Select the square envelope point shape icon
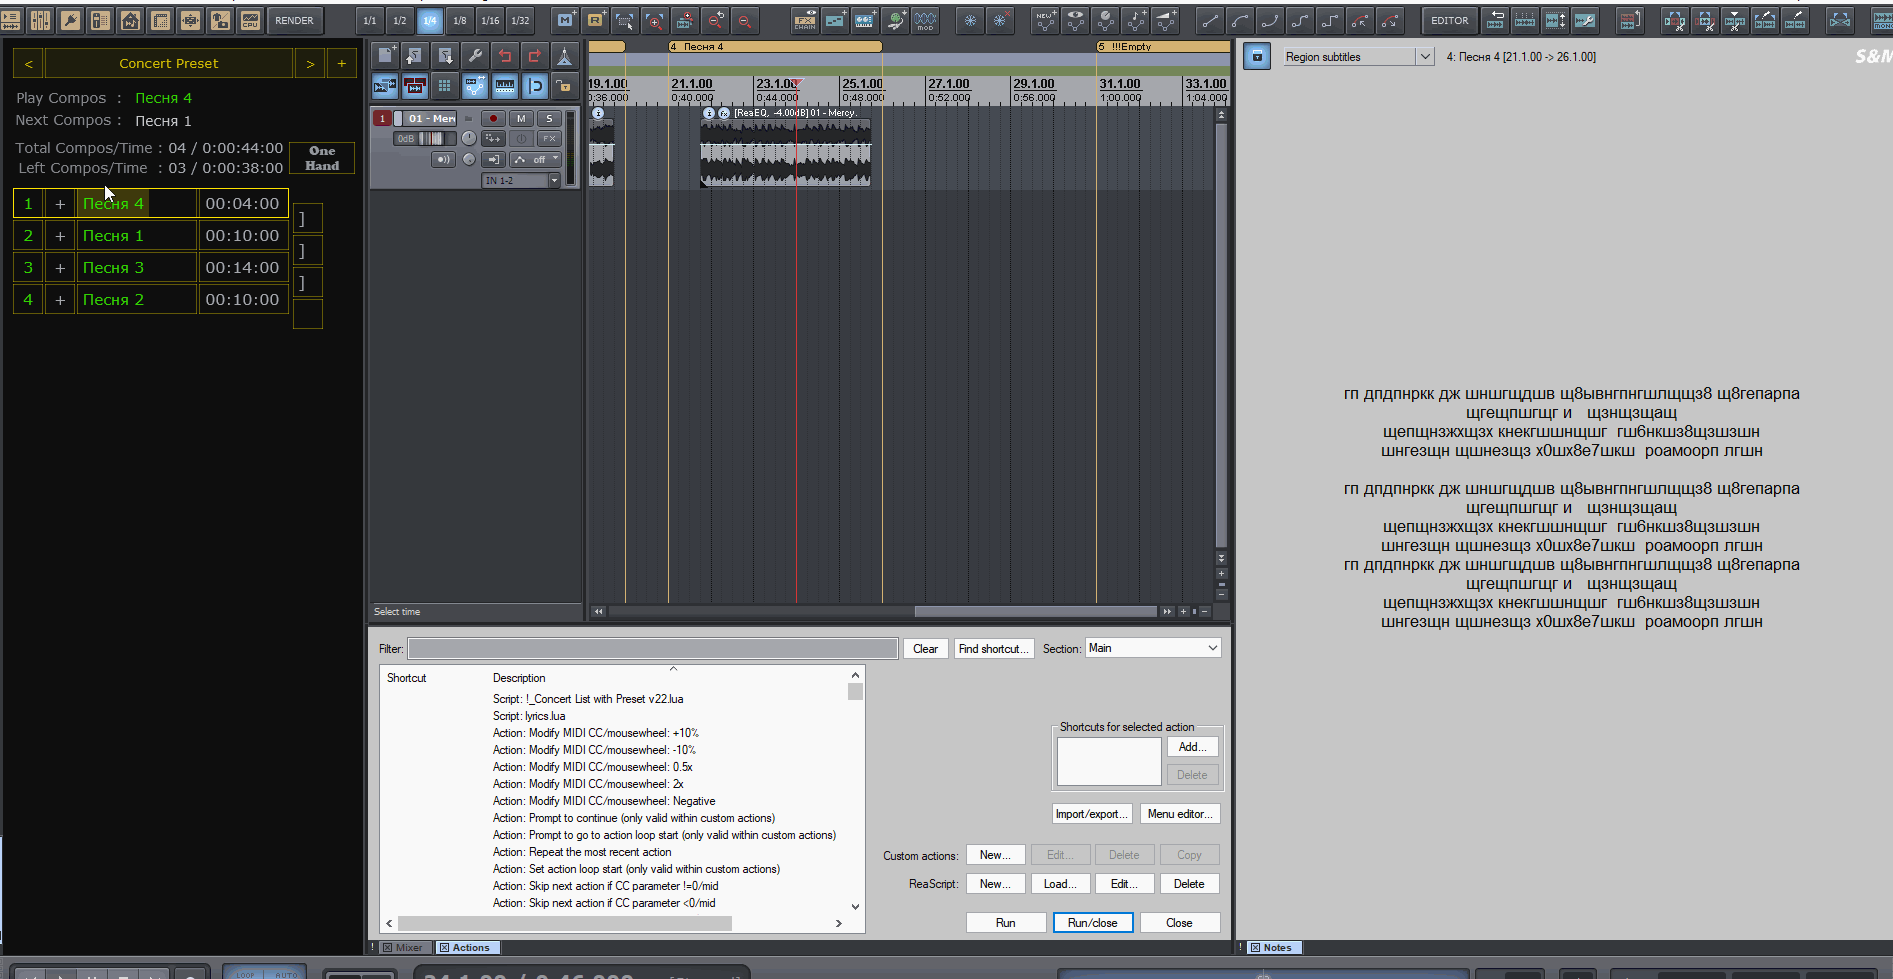This screenshot has height=979, width=1893. click(x=1330, y=20)
